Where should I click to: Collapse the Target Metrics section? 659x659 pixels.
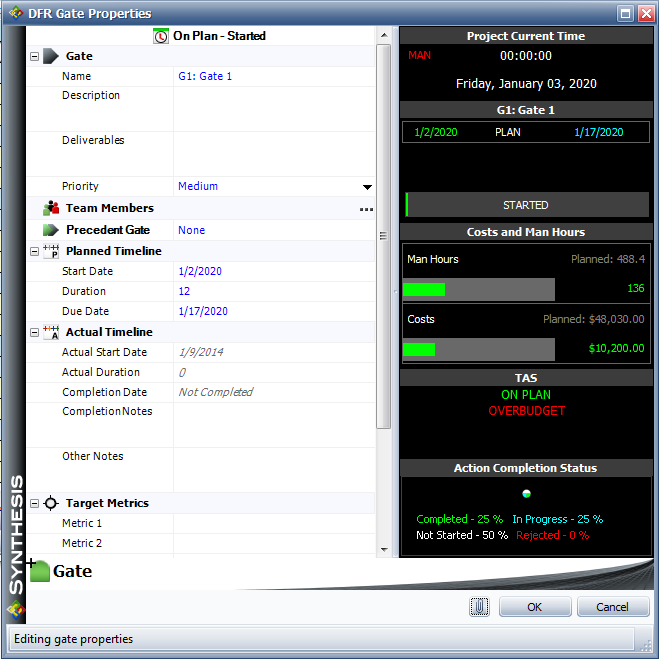point(35,504)
